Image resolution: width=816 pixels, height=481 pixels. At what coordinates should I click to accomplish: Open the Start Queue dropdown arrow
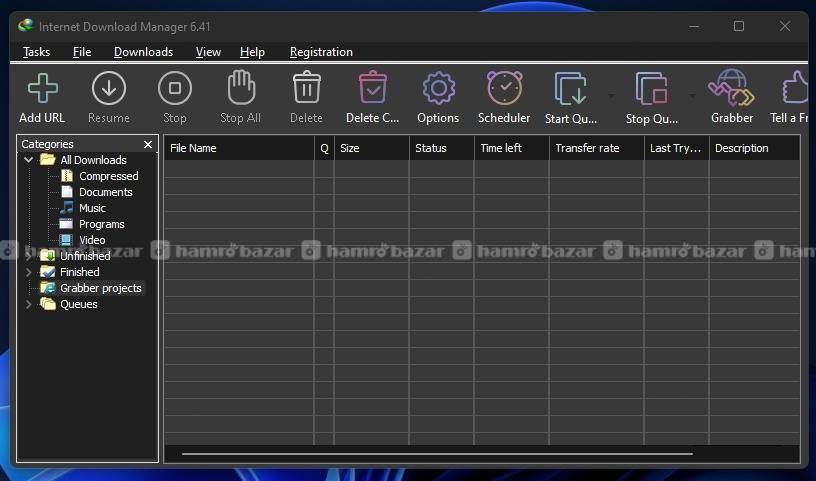tap(611, 97)
